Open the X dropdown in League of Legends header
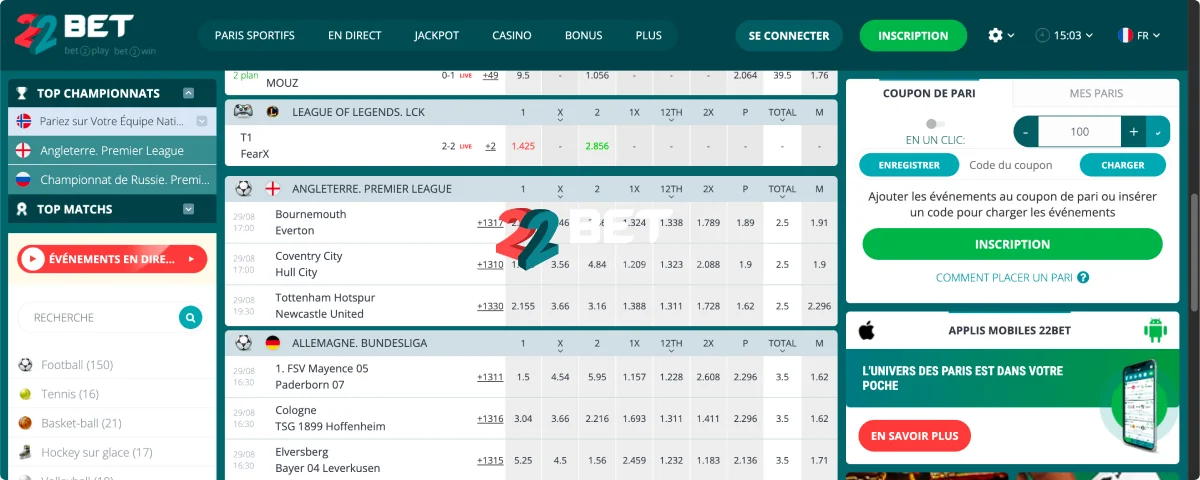Image resolution: width=1200 pixels, height=480 pixels. [x=560, y=112]
